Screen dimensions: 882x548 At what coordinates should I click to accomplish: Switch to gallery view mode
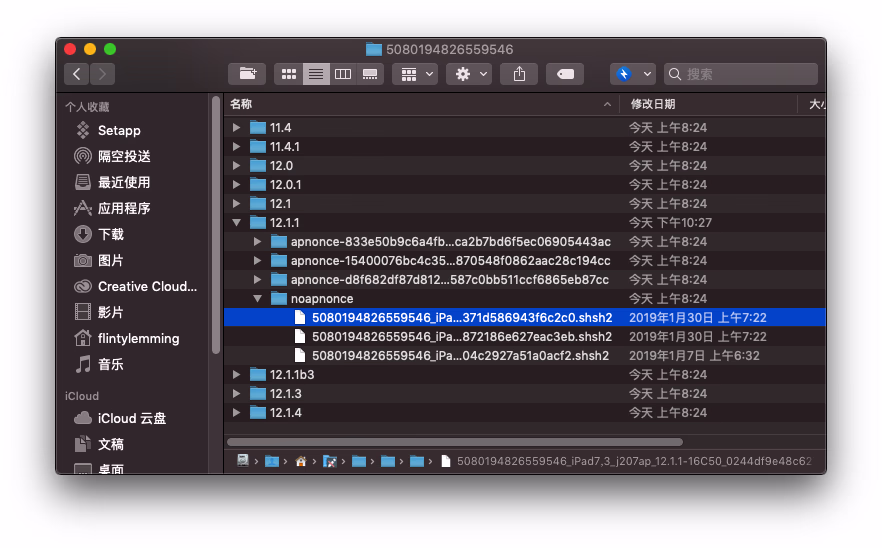pyautogui.click(x=370, y=74)
